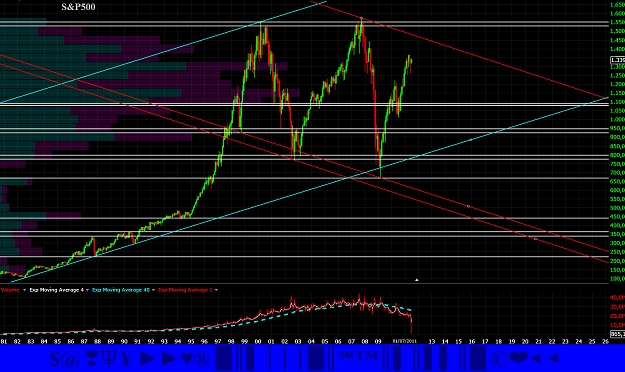Click the trendline handle on the lower red line
Image resolution: width=625 pixels, height=372 pixels.
coord(535,238)
